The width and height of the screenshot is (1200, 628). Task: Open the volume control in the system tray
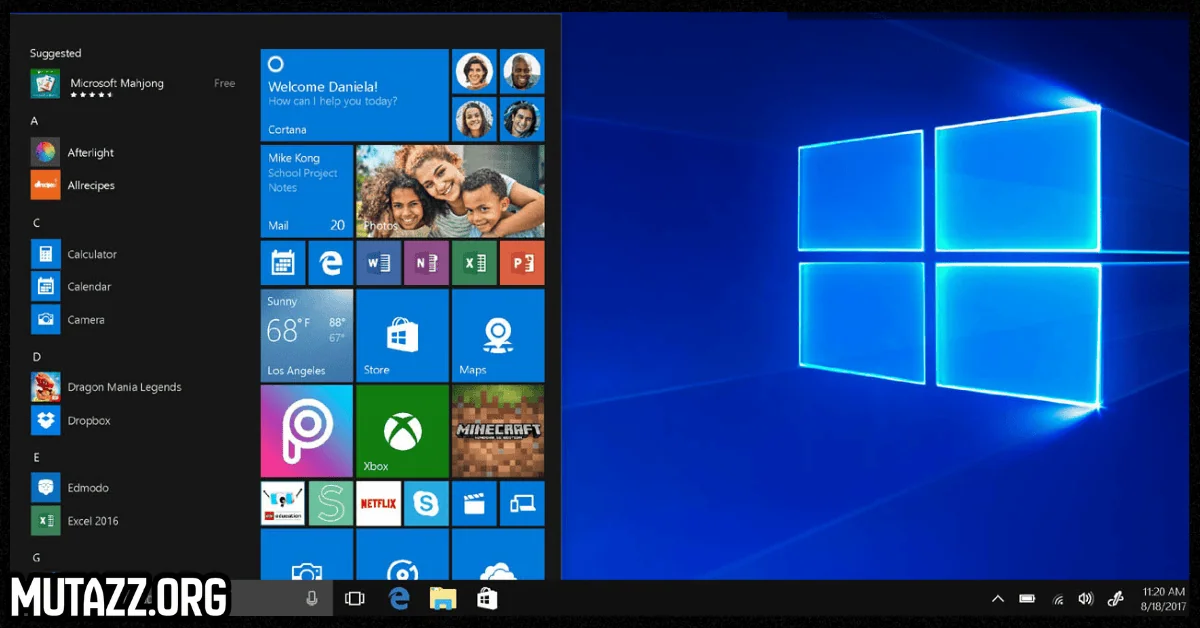coord(1085,599)
